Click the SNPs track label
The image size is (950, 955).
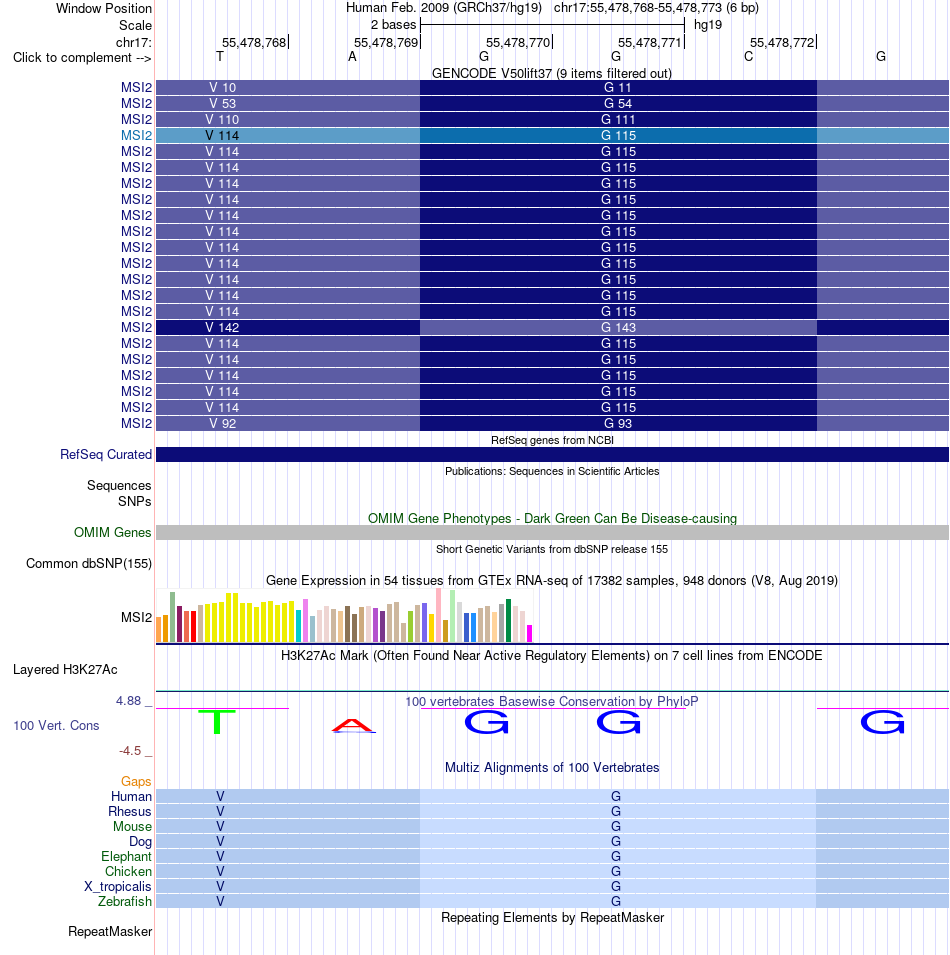(135, 501)
